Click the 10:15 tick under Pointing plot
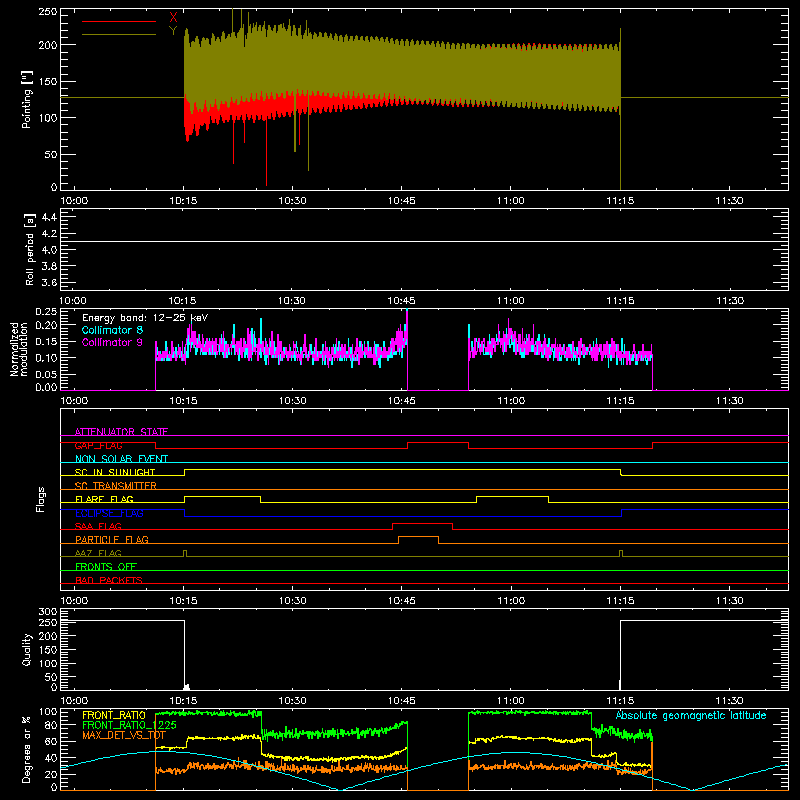800x800 pixels. point(183,201)
